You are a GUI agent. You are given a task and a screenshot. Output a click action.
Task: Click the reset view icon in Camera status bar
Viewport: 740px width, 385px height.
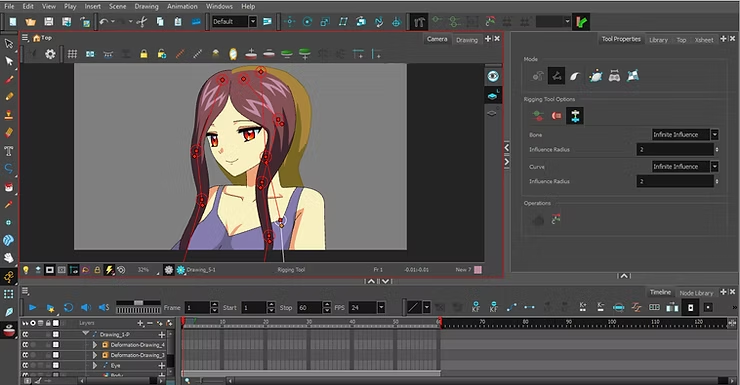pyautogui.click(x=121, y=270)
